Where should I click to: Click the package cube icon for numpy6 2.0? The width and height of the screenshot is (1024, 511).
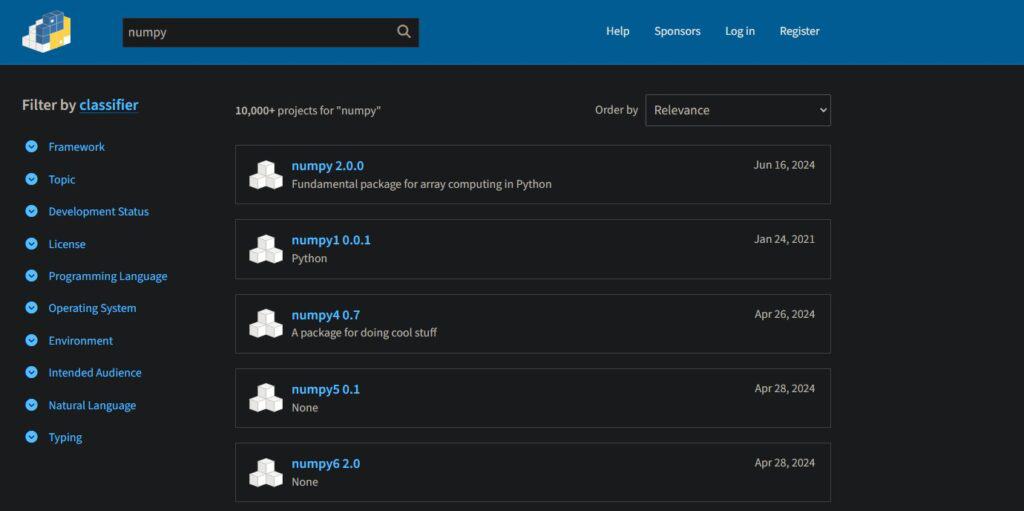[x=266, y=472]
